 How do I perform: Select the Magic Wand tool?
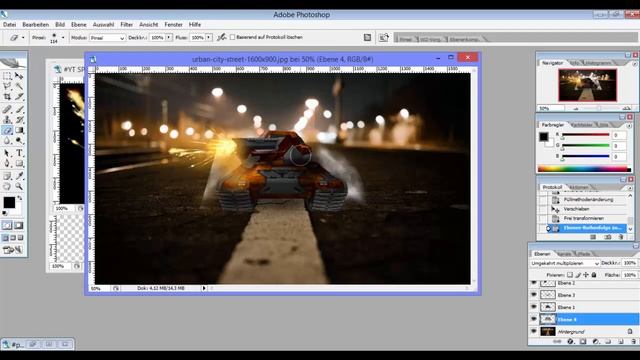(19, 86)
